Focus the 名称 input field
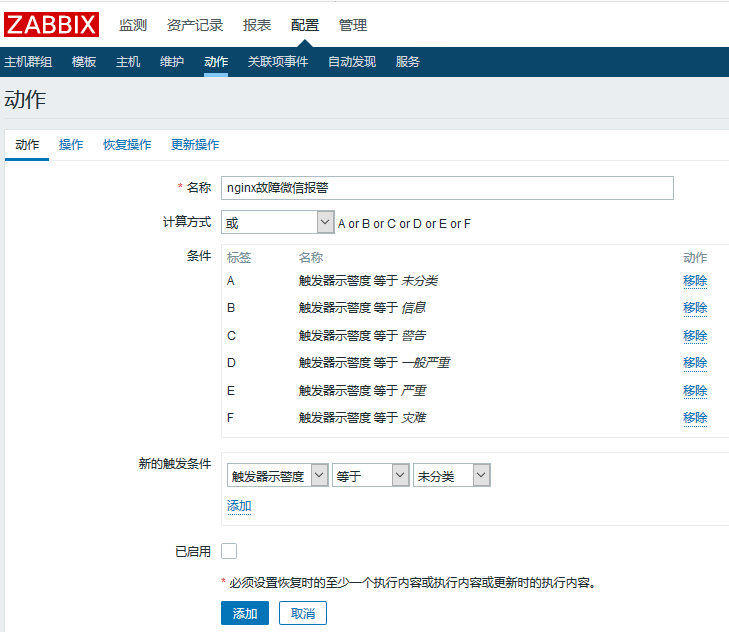 tap(447, 188)
